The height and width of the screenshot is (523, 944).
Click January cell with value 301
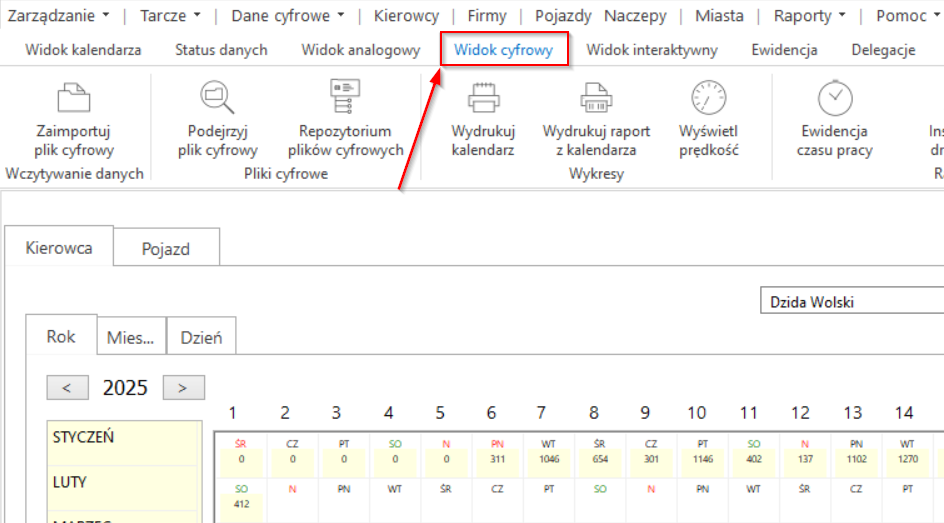pyautogui.click(x=651, y=456)
